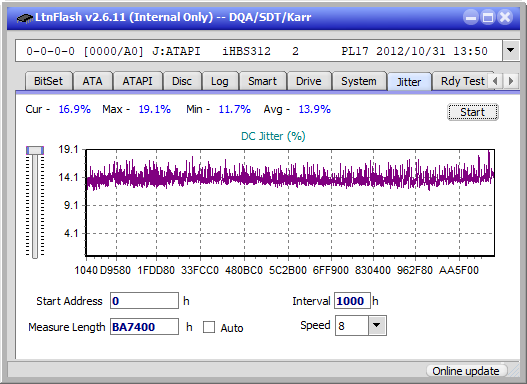This screenshot has width=527, height=384.
Task: Select the Disc tab
Action: [x=182, y=81]
